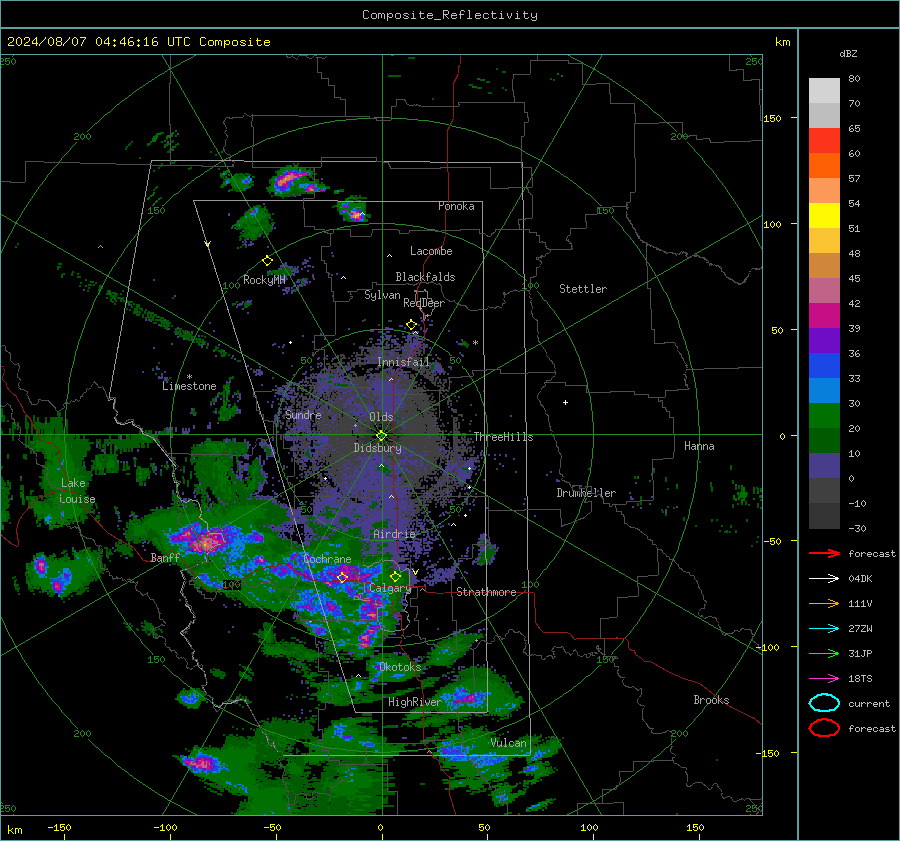Click the Drumheller label
This screenshot has width=900, height=841.
[x=586, y=493]
